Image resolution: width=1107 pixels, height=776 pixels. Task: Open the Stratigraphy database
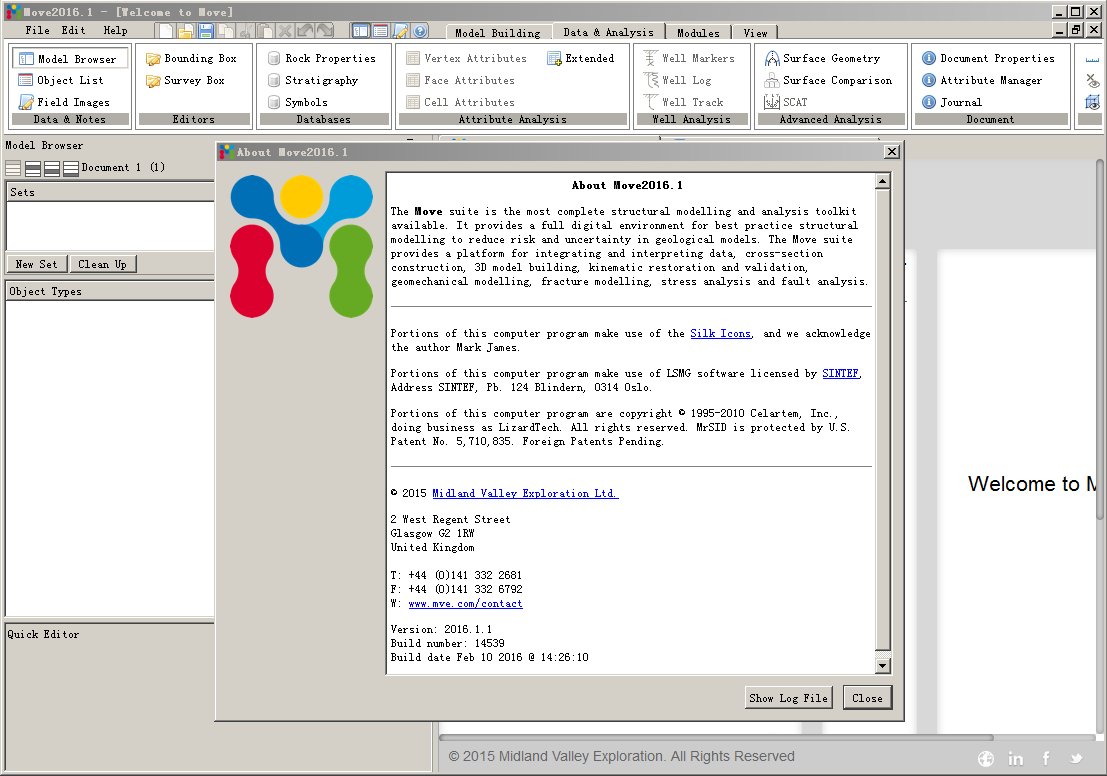pos(313,80)
